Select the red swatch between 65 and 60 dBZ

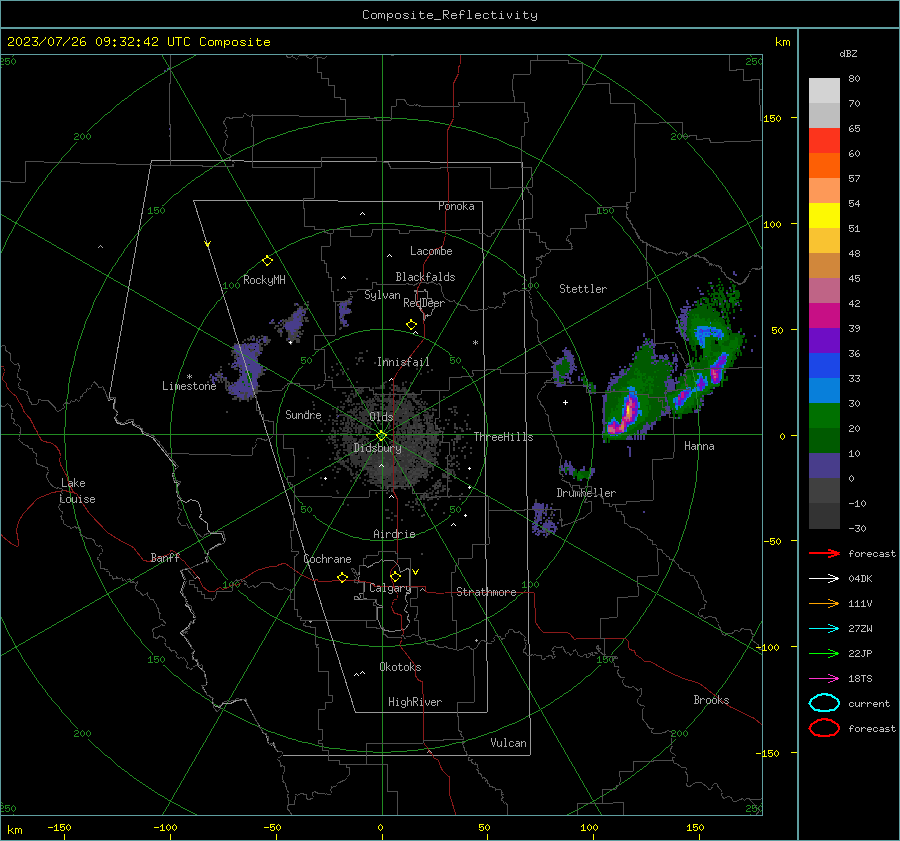point(824,141)
